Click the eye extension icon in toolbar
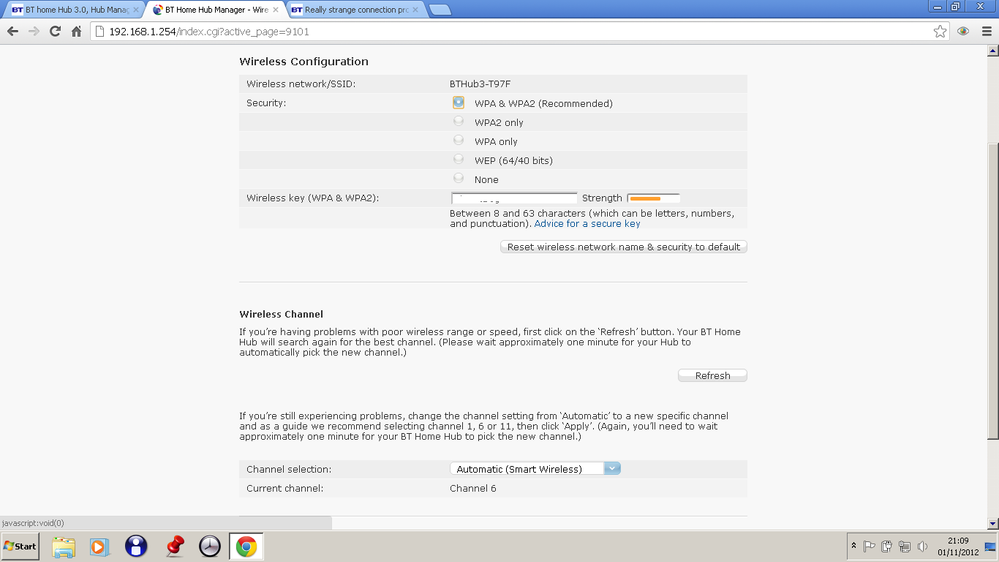Image resolution: width=999 pixels, height=562 pixels. (x=963, y=31)
